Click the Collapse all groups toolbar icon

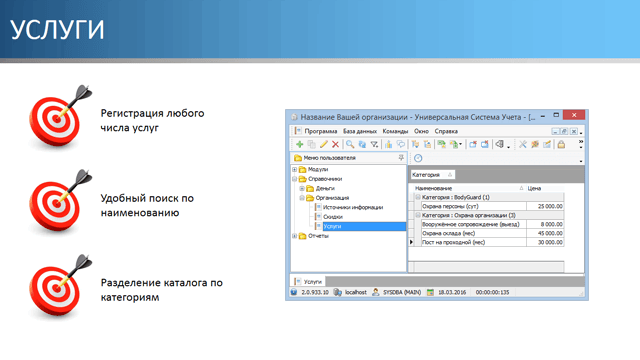427,144
